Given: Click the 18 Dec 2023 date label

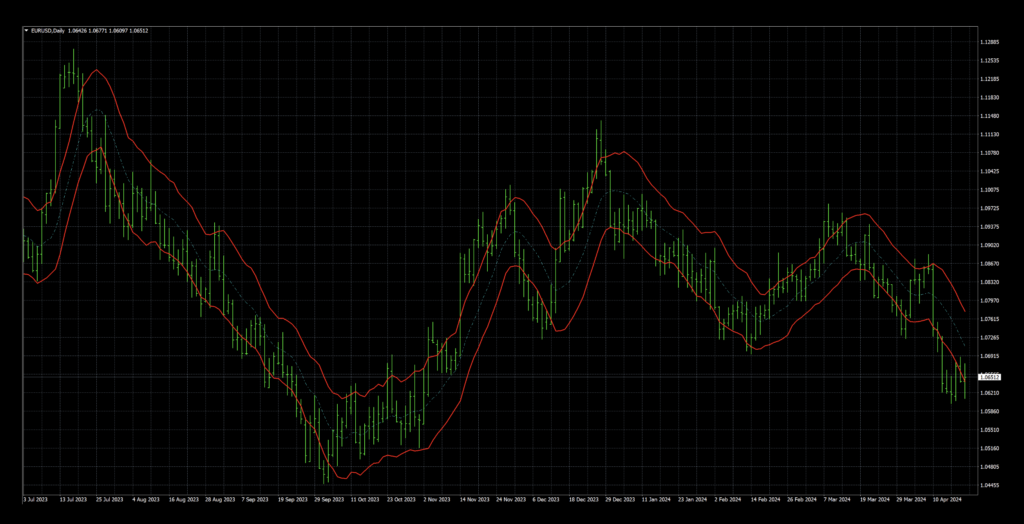Looking at the screenshot, I should click(585, 498).
